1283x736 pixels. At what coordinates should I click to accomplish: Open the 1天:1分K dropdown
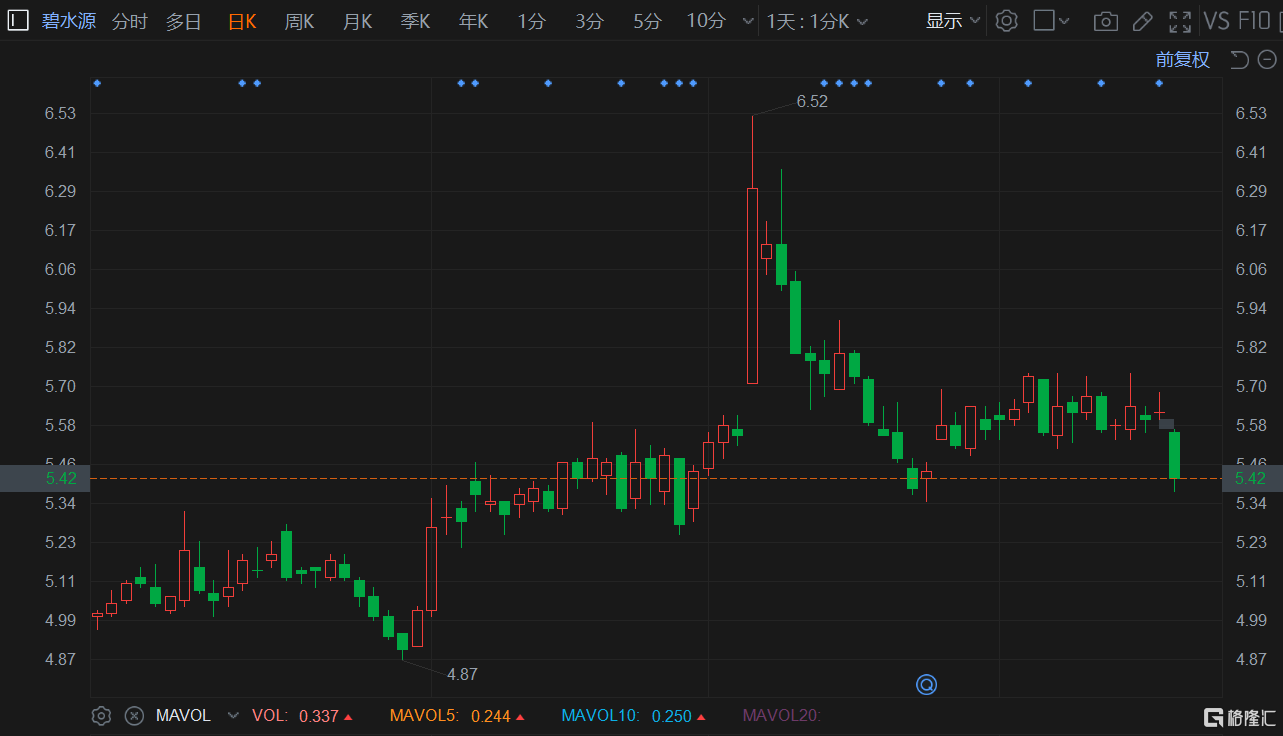click(x=817, y=21)
